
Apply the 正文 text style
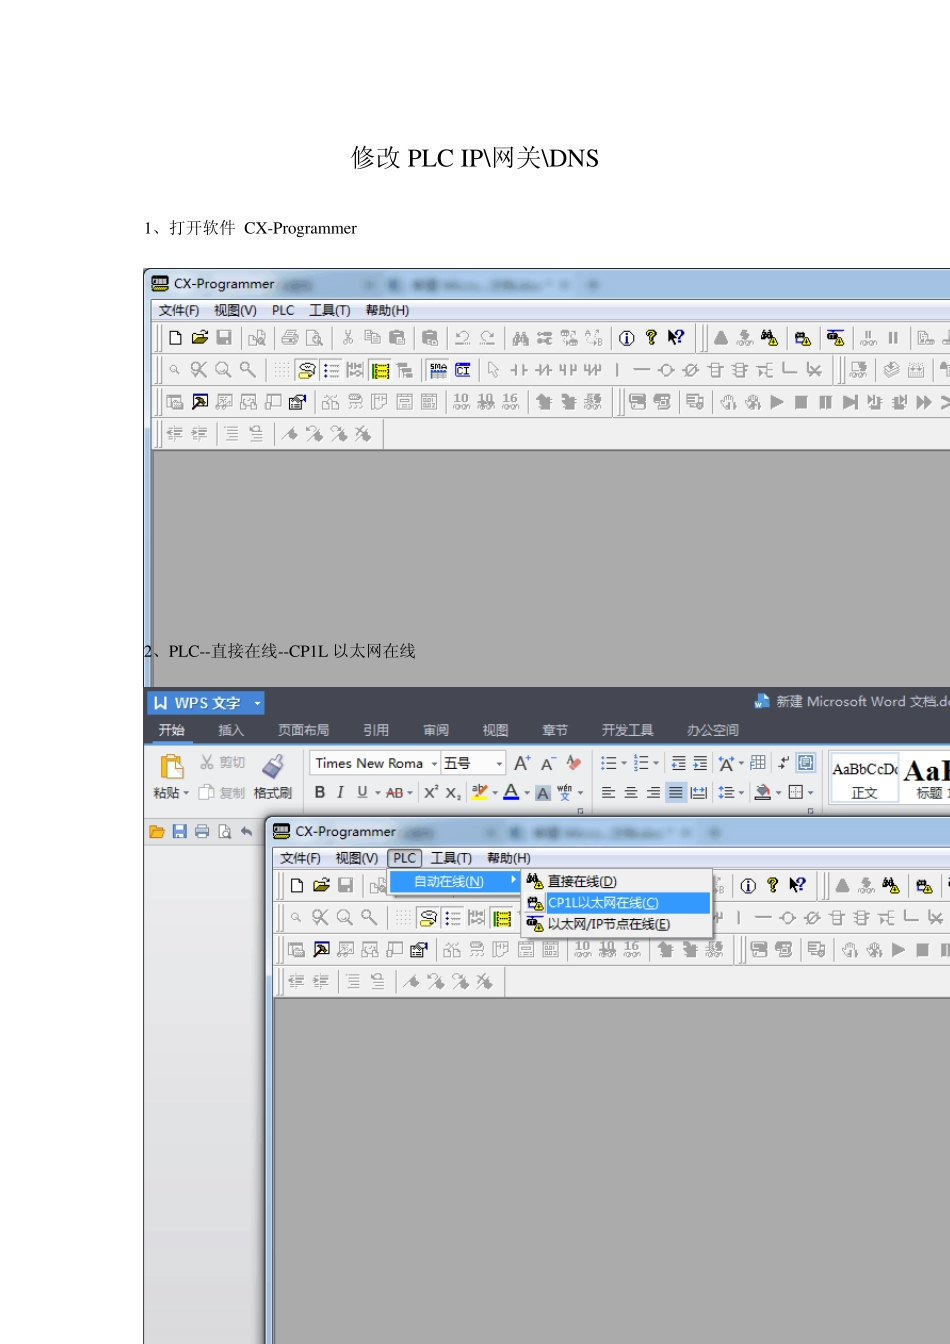click(864, 778)
